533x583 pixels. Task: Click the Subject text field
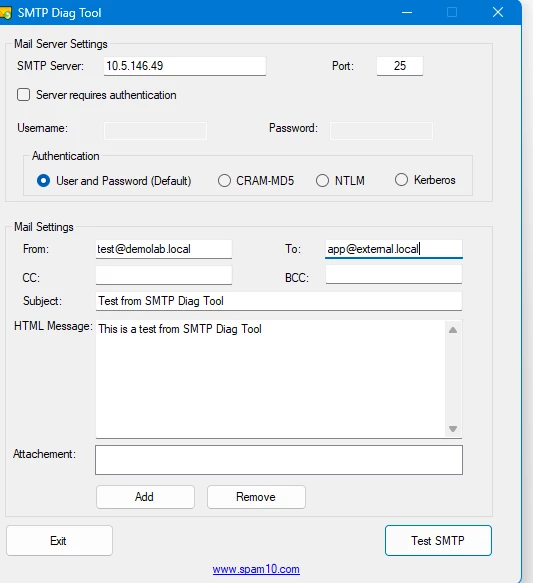[x=279, y=301]
